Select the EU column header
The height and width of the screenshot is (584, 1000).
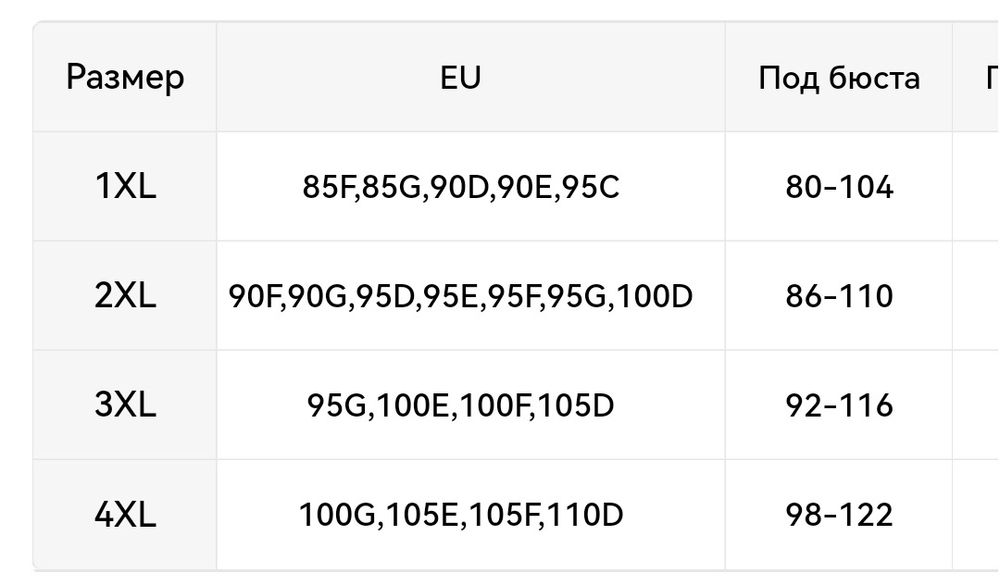click(460, 77)
